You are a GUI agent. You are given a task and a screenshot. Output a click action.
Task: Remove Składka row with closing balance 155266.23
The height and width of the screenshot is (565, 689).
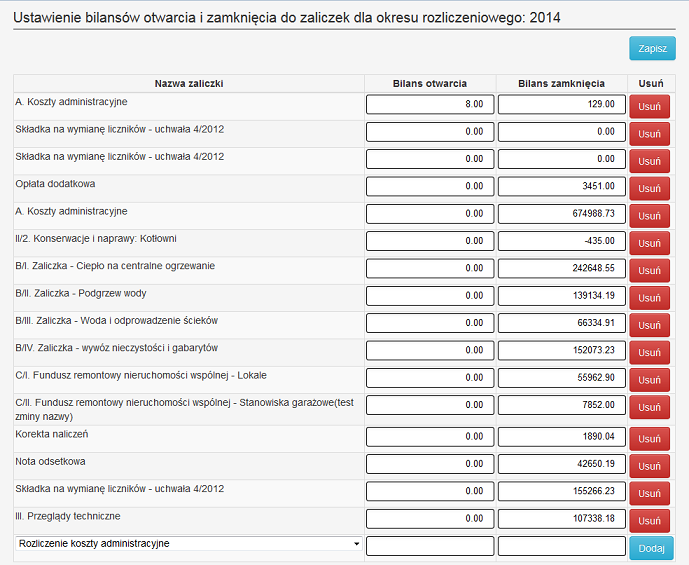coord(649,493)
